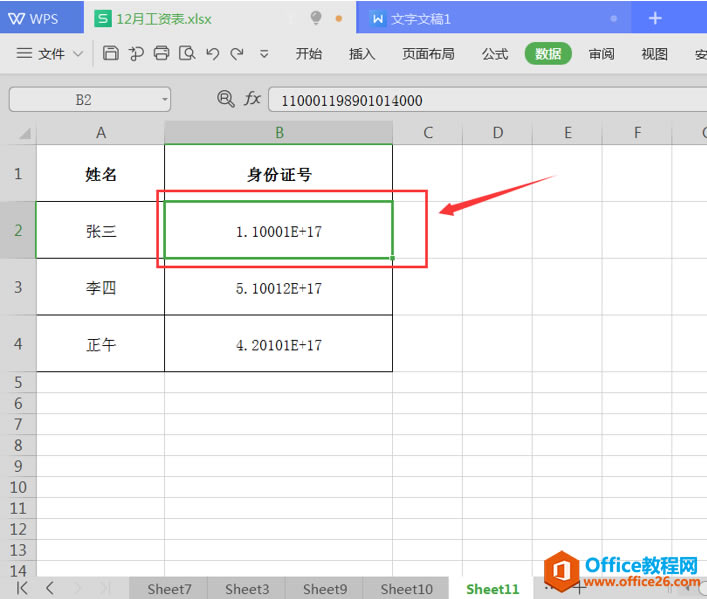
Task: Select column B header
Action: [279, 133]
